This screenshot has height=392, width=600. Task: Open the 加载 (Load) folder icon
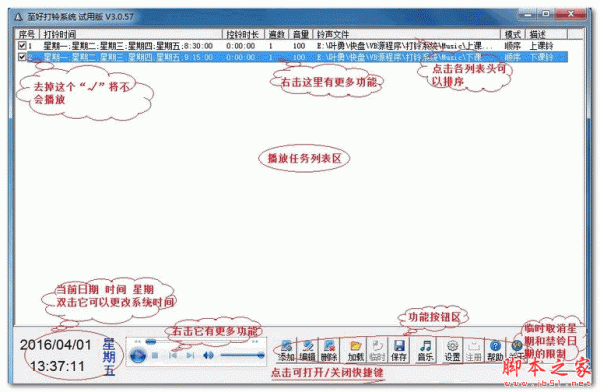(355, 350)
